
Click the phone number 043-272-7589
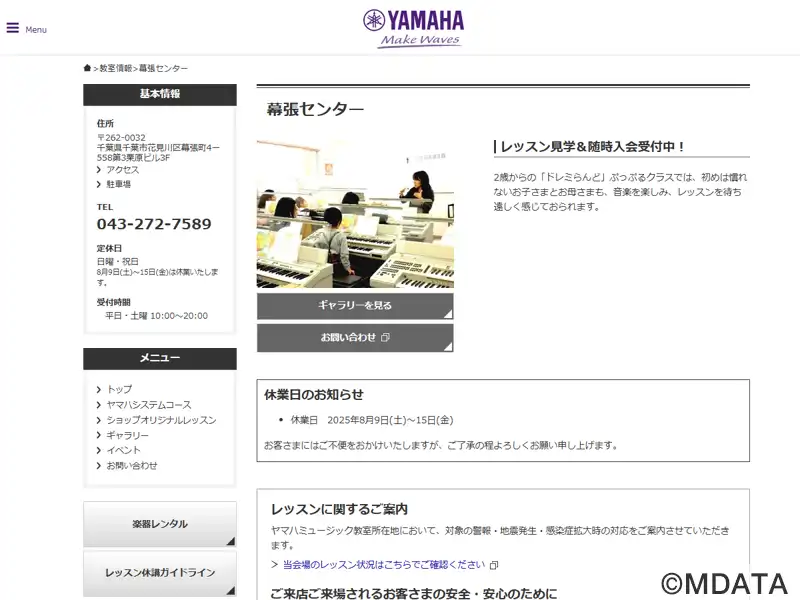pyautogui.click(x=154, y=224)
